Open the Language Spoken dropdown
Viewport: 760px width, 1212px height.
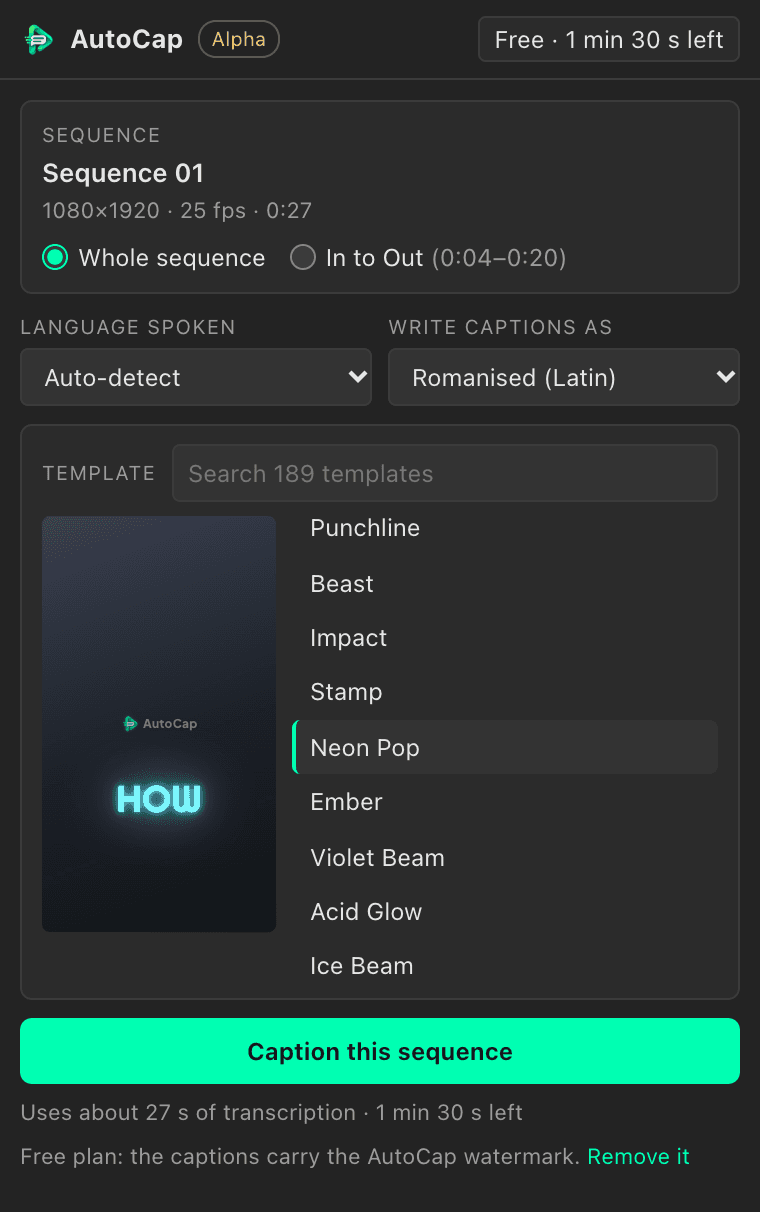coord(196,377)
